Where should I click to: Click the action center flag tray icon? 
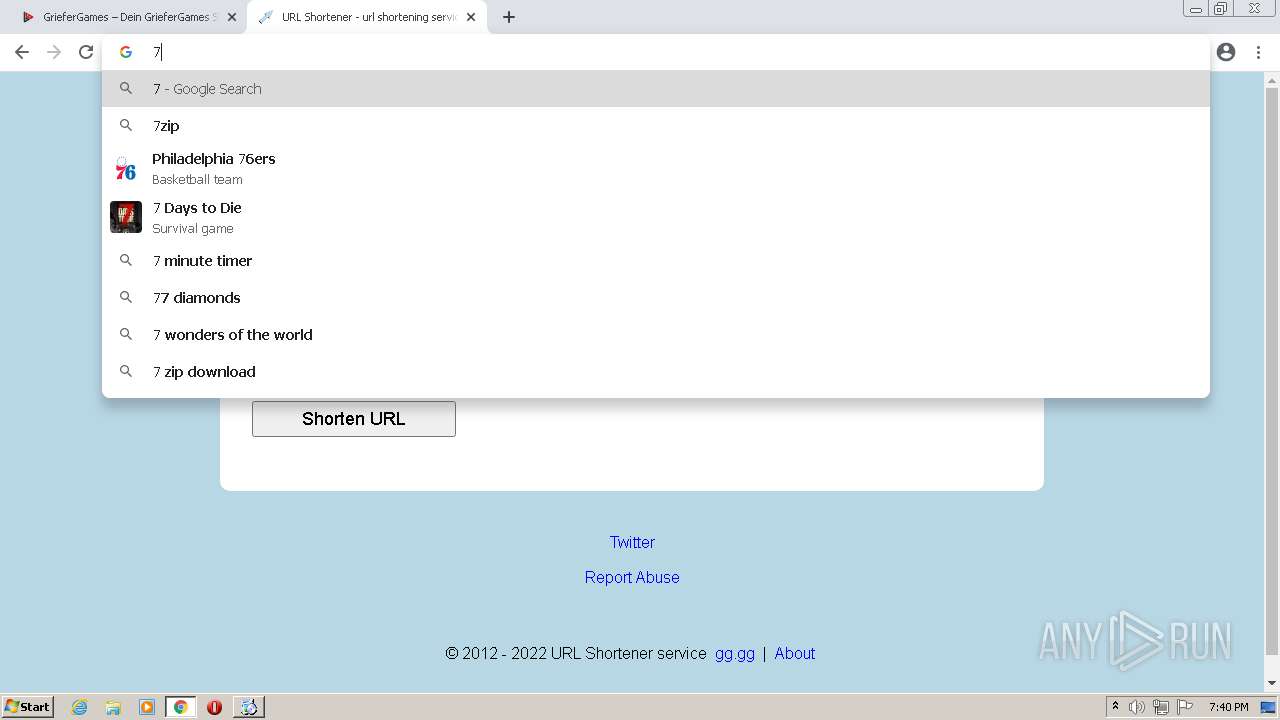click(x=1185, y=707)
